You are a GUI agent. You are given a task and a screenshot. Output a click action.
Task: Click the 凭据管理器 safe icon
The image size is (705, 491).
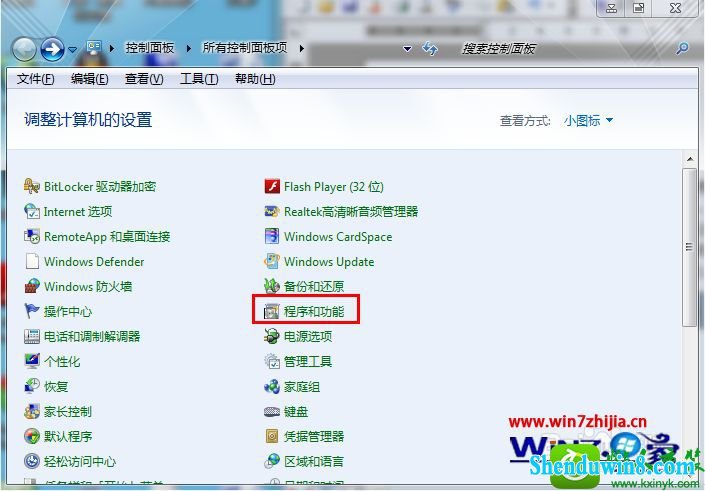pos(272,436)
